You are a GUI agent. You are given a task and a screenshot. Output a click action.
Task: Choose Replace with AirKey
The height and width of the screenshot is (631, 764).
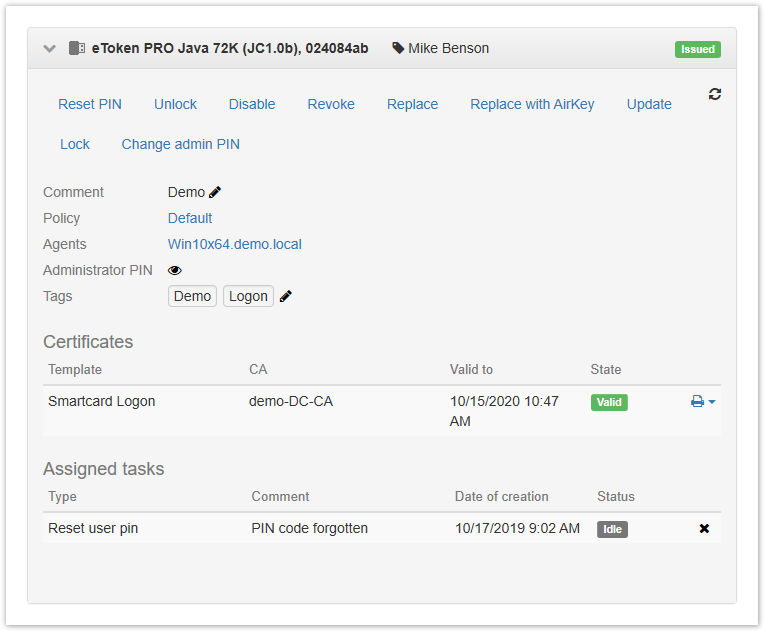click(x=532, y=104)
